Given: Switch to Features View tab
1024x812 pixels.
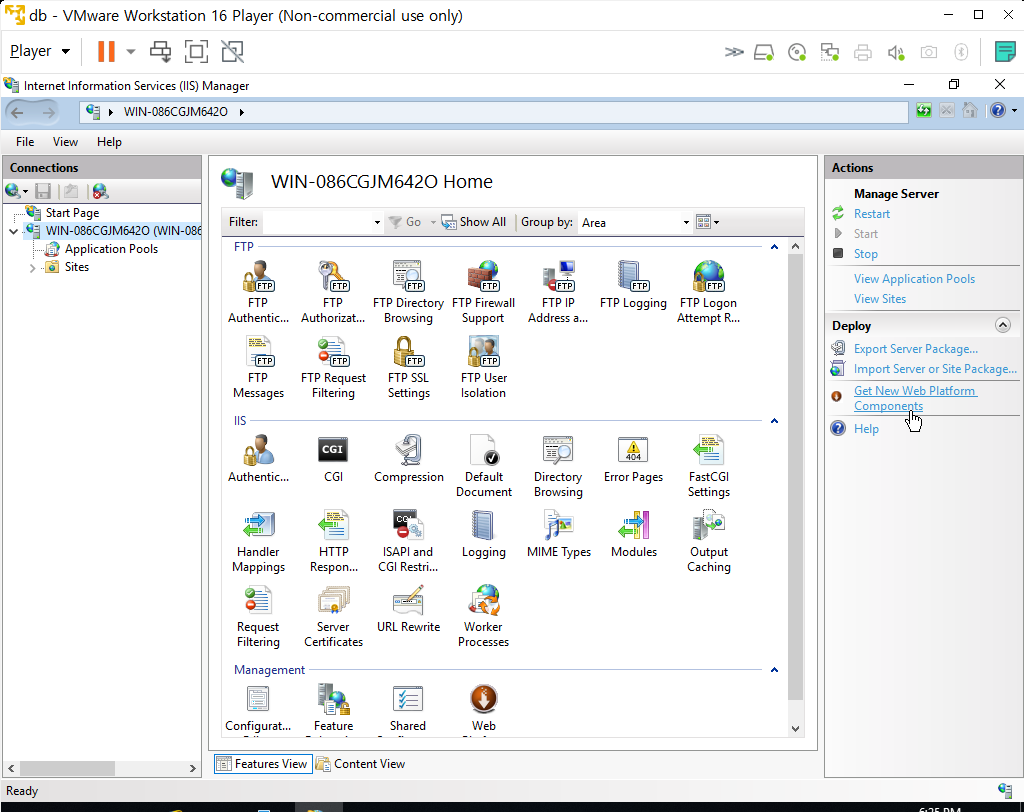Looking at the screenshot, I should 263,764.
